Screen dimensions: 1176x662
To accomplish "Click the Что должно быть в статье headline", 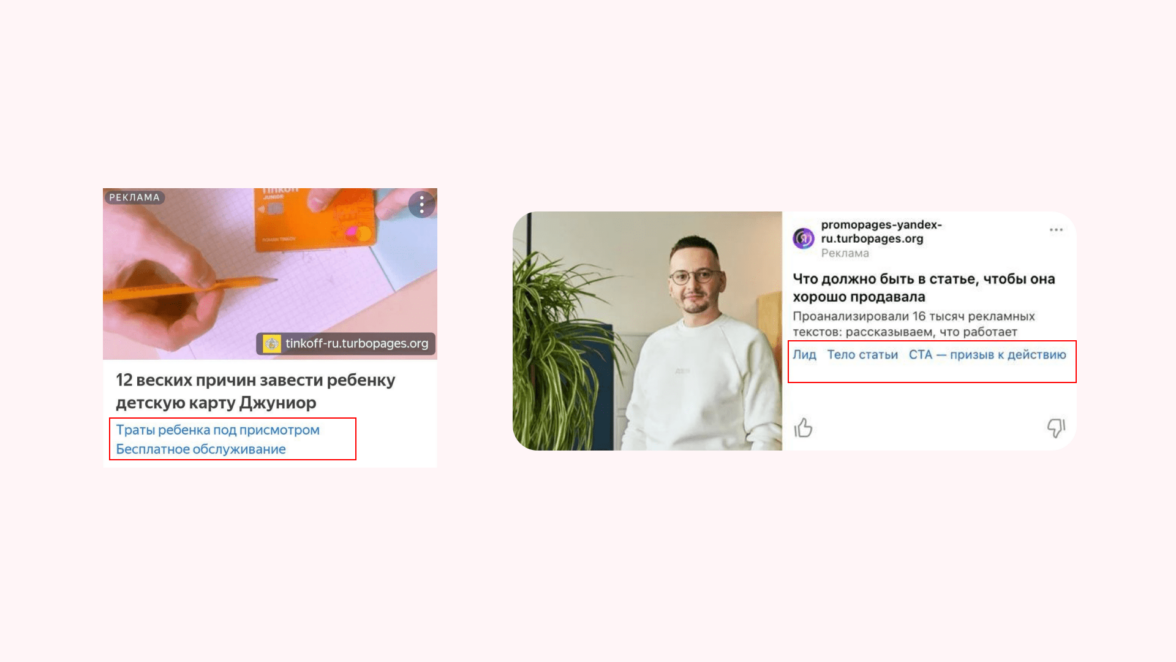I will pos(924,287).
